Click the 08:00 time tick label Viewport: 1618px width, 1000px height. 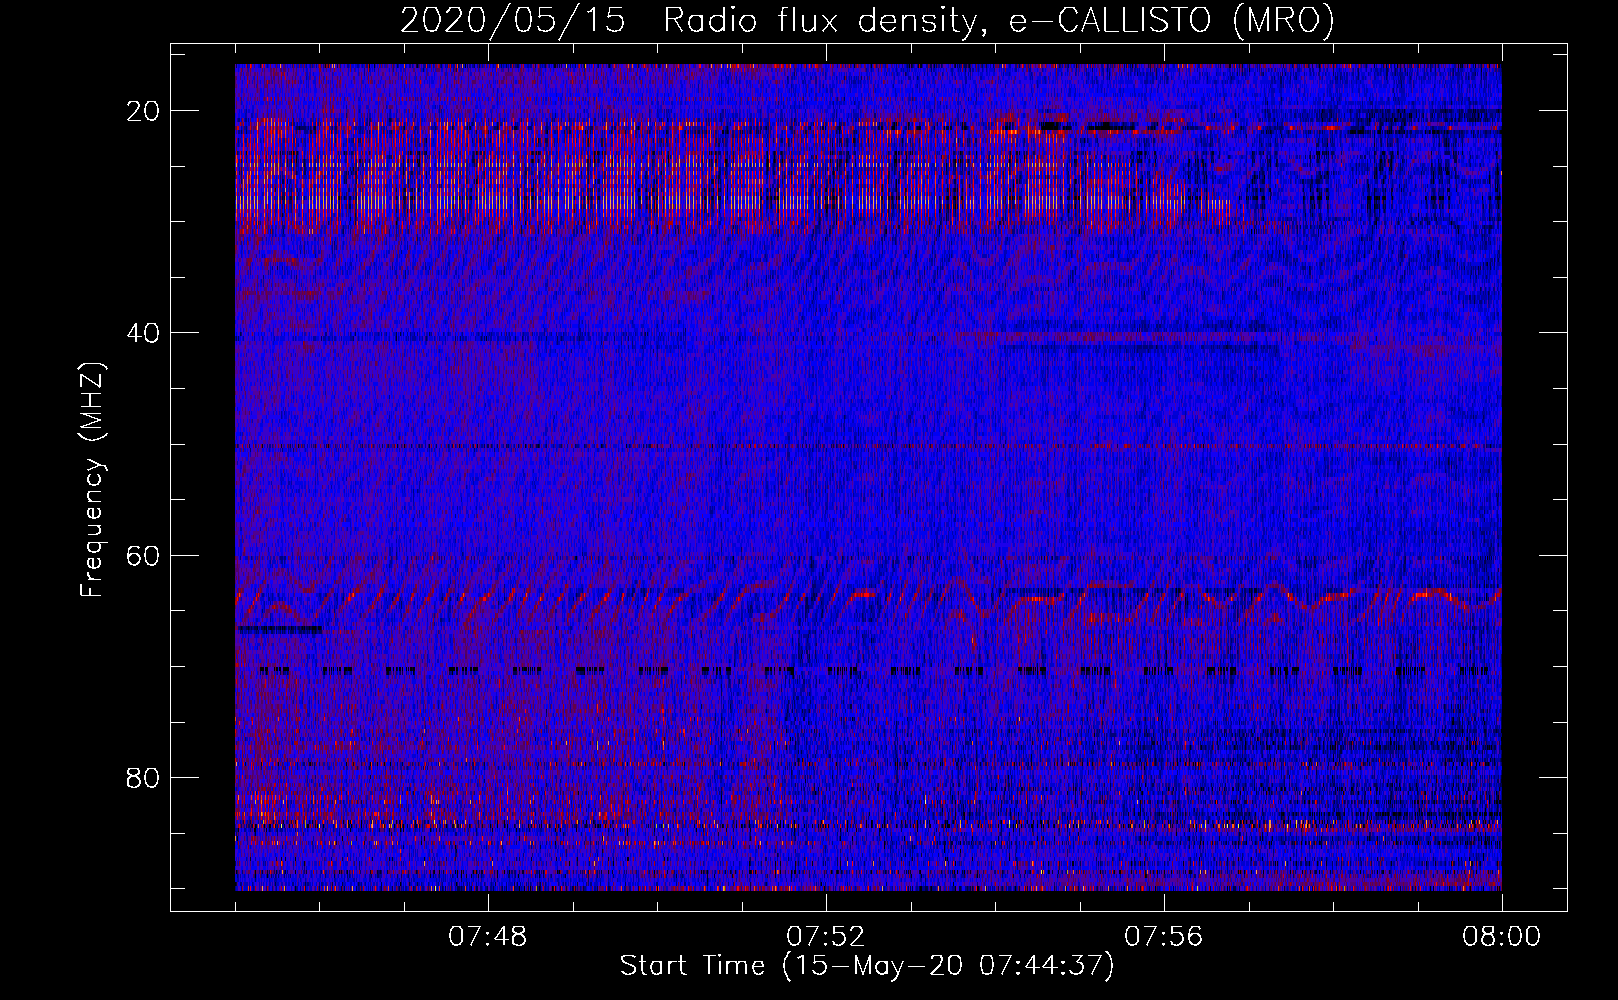point(1502,937)
